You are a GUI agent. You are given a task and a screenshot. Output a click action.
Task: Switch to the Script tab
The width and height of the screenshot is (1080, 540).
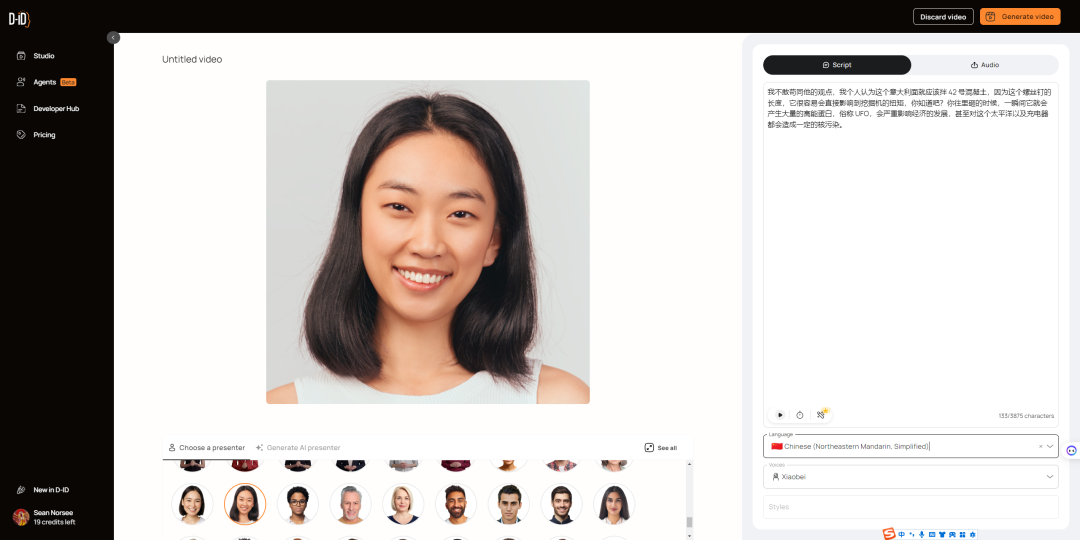pos(837,65)
